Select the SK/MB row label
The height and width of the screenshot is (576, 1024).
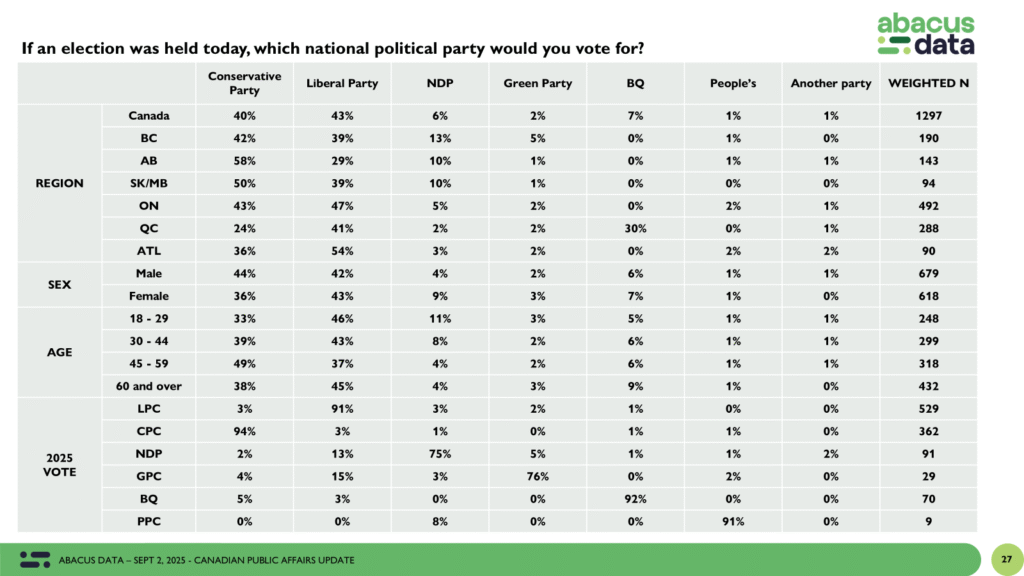point(149,183)
